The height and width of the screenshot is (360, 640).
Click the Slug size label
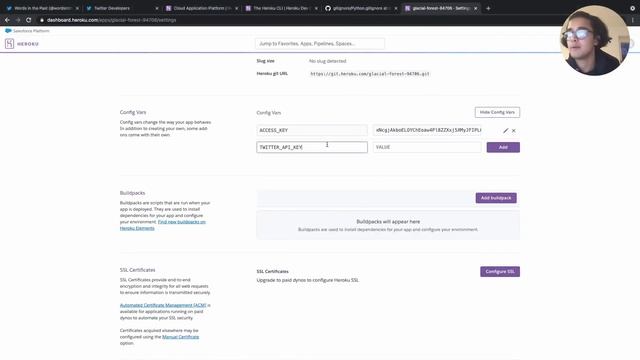pos(265,61)
